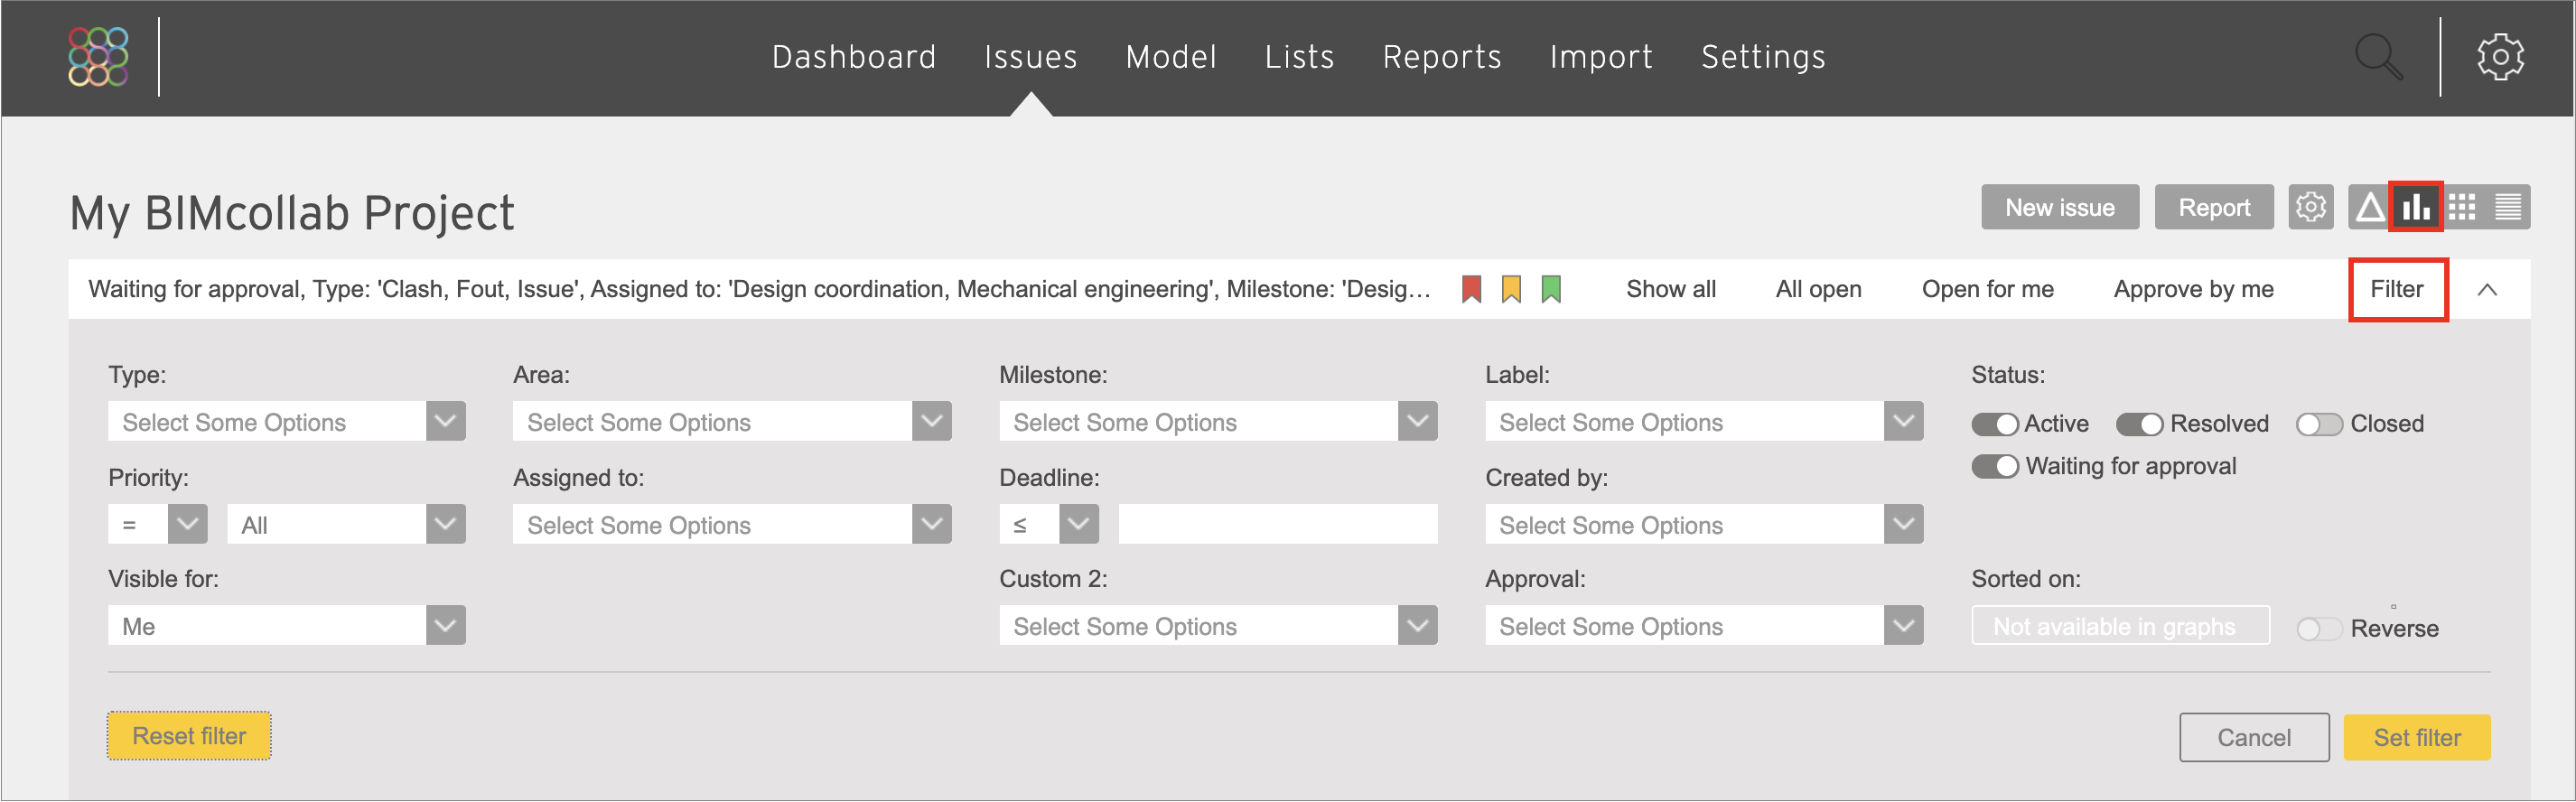
Task: Enable the Reverse sort switch
Action: 2319,629
